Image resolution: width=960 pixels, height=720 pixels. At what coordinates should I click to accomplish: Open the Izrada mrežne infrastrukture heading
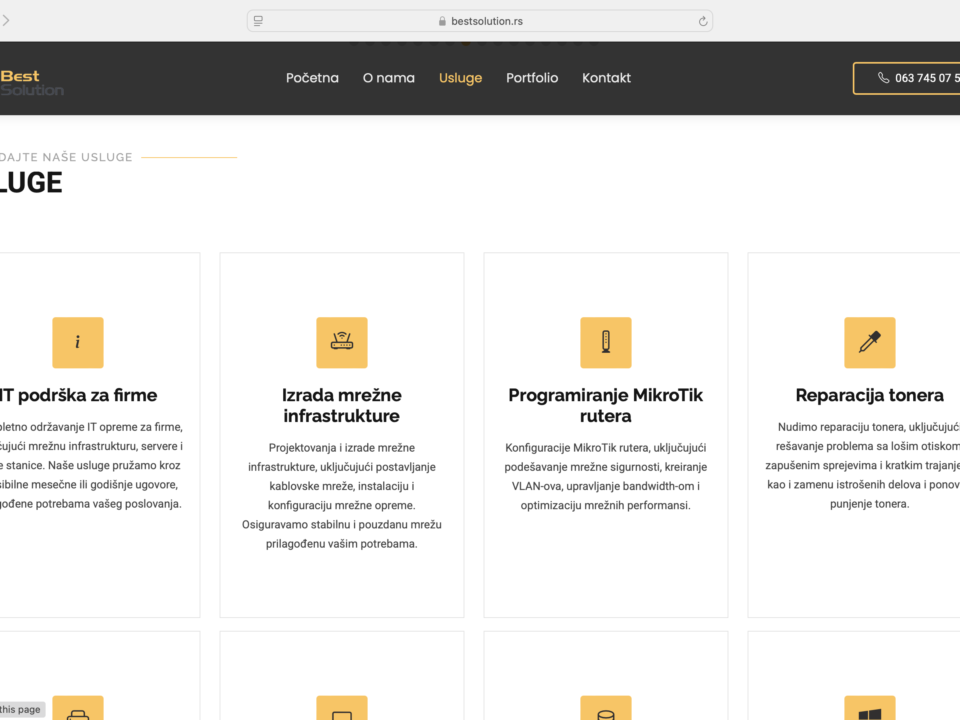click(x=342, y=405)
